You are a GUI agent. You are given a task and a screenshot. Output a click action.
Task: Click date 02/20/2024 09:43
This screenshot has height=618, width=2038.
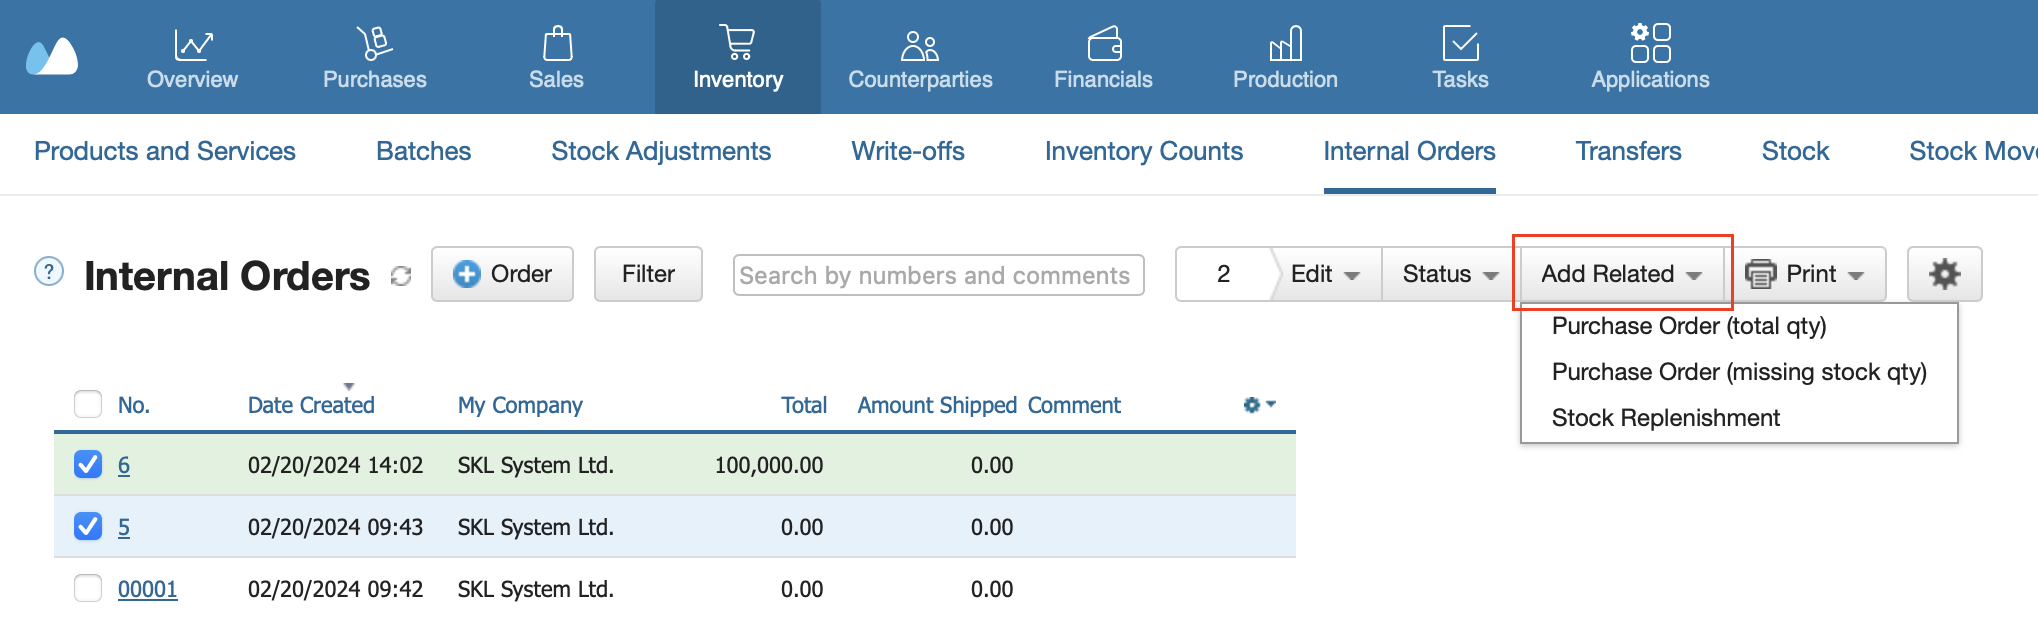pyautogui.click(x=335, y=527)
